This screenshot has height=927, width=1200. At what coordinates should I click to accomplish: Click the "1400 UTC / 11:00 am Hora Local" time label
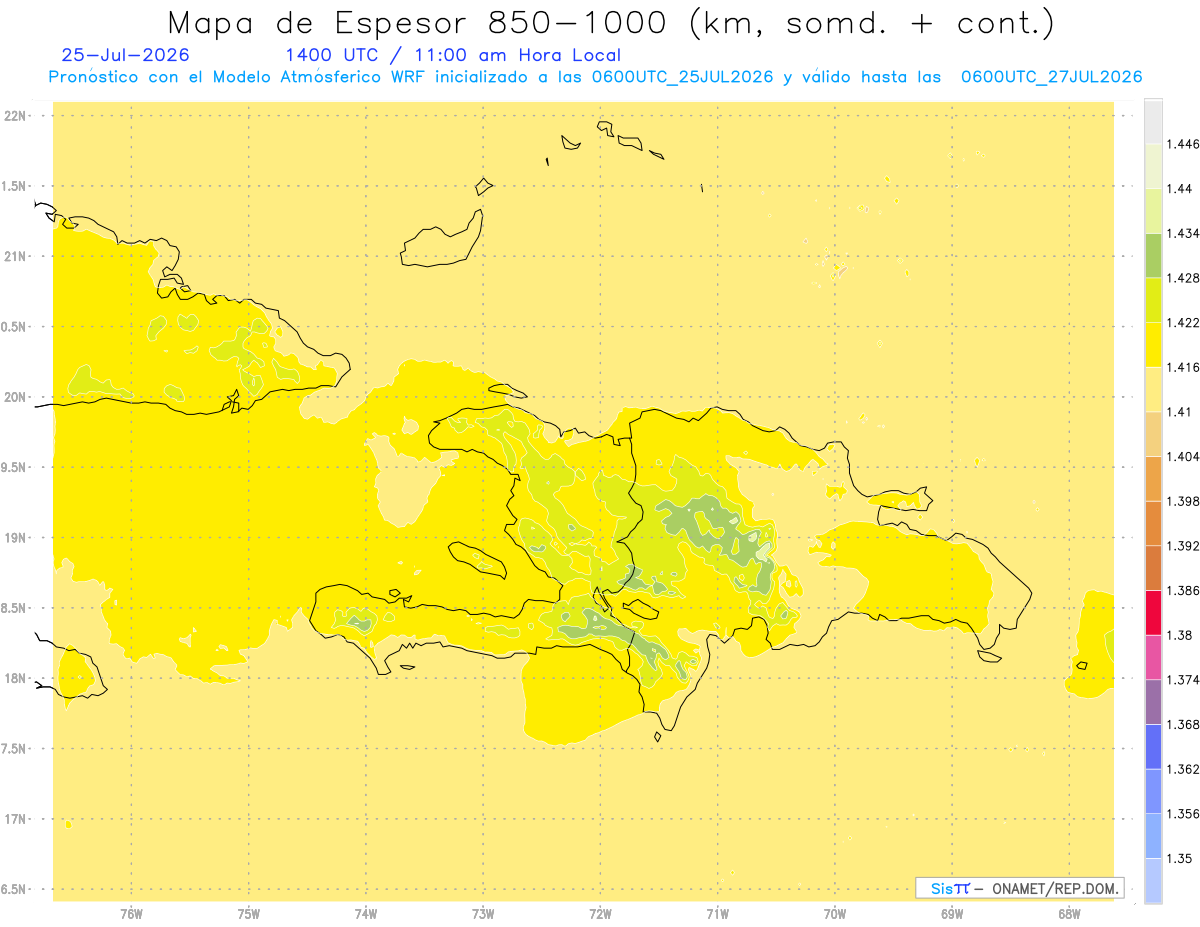point(453,55)
